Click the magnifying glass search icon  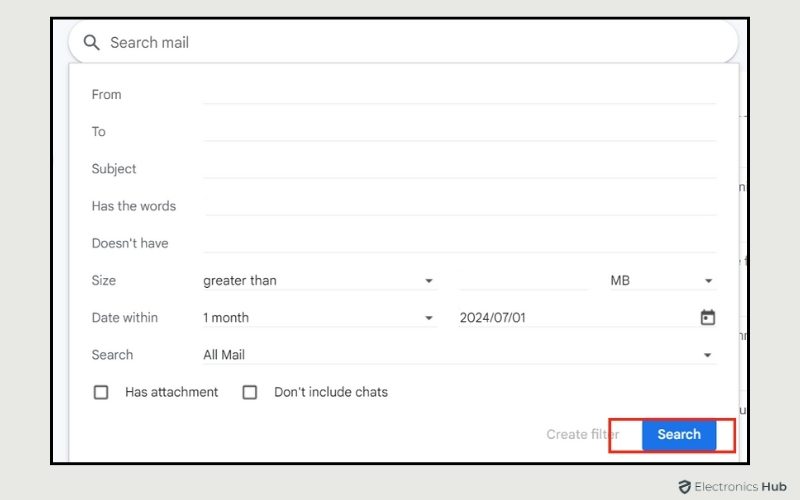pyautogui.click(x=92, y=43)
